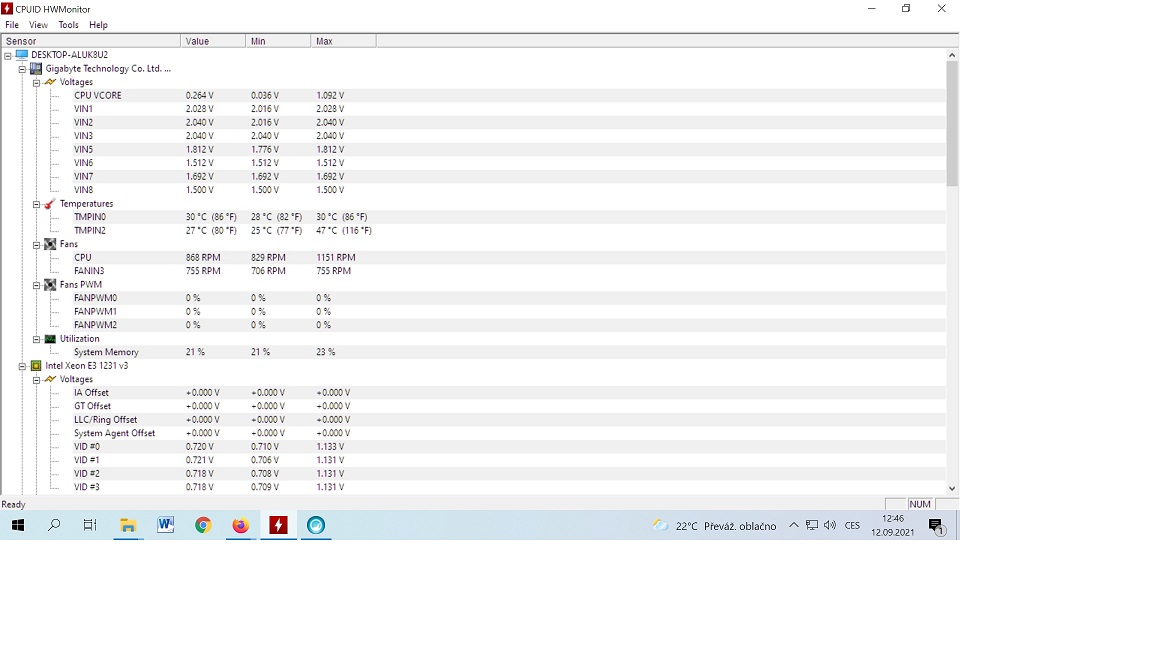Collapse the Gigabyte Voltages section
The image size is (1152, 648).
tap(36, 83)
